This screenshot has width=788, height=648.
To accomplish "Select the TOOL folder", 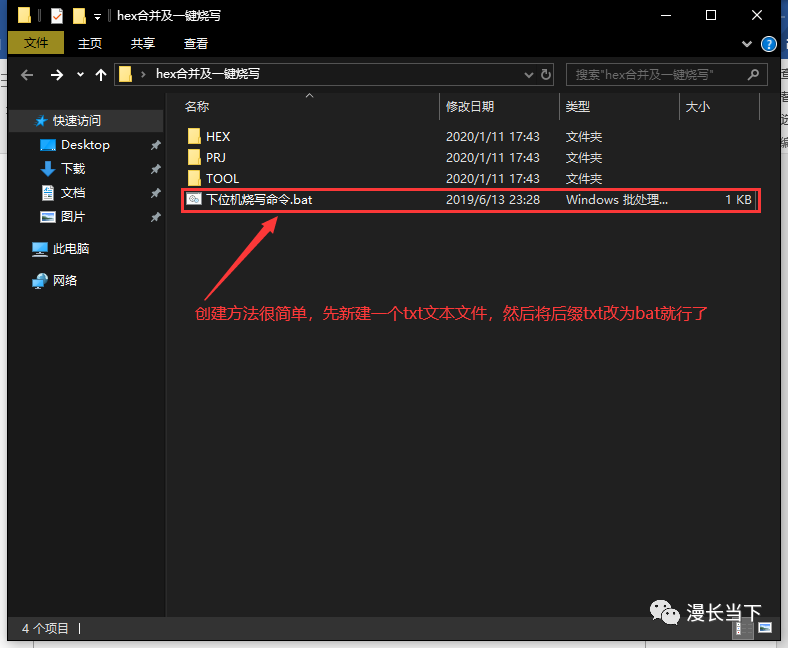I will pos(222,178).
